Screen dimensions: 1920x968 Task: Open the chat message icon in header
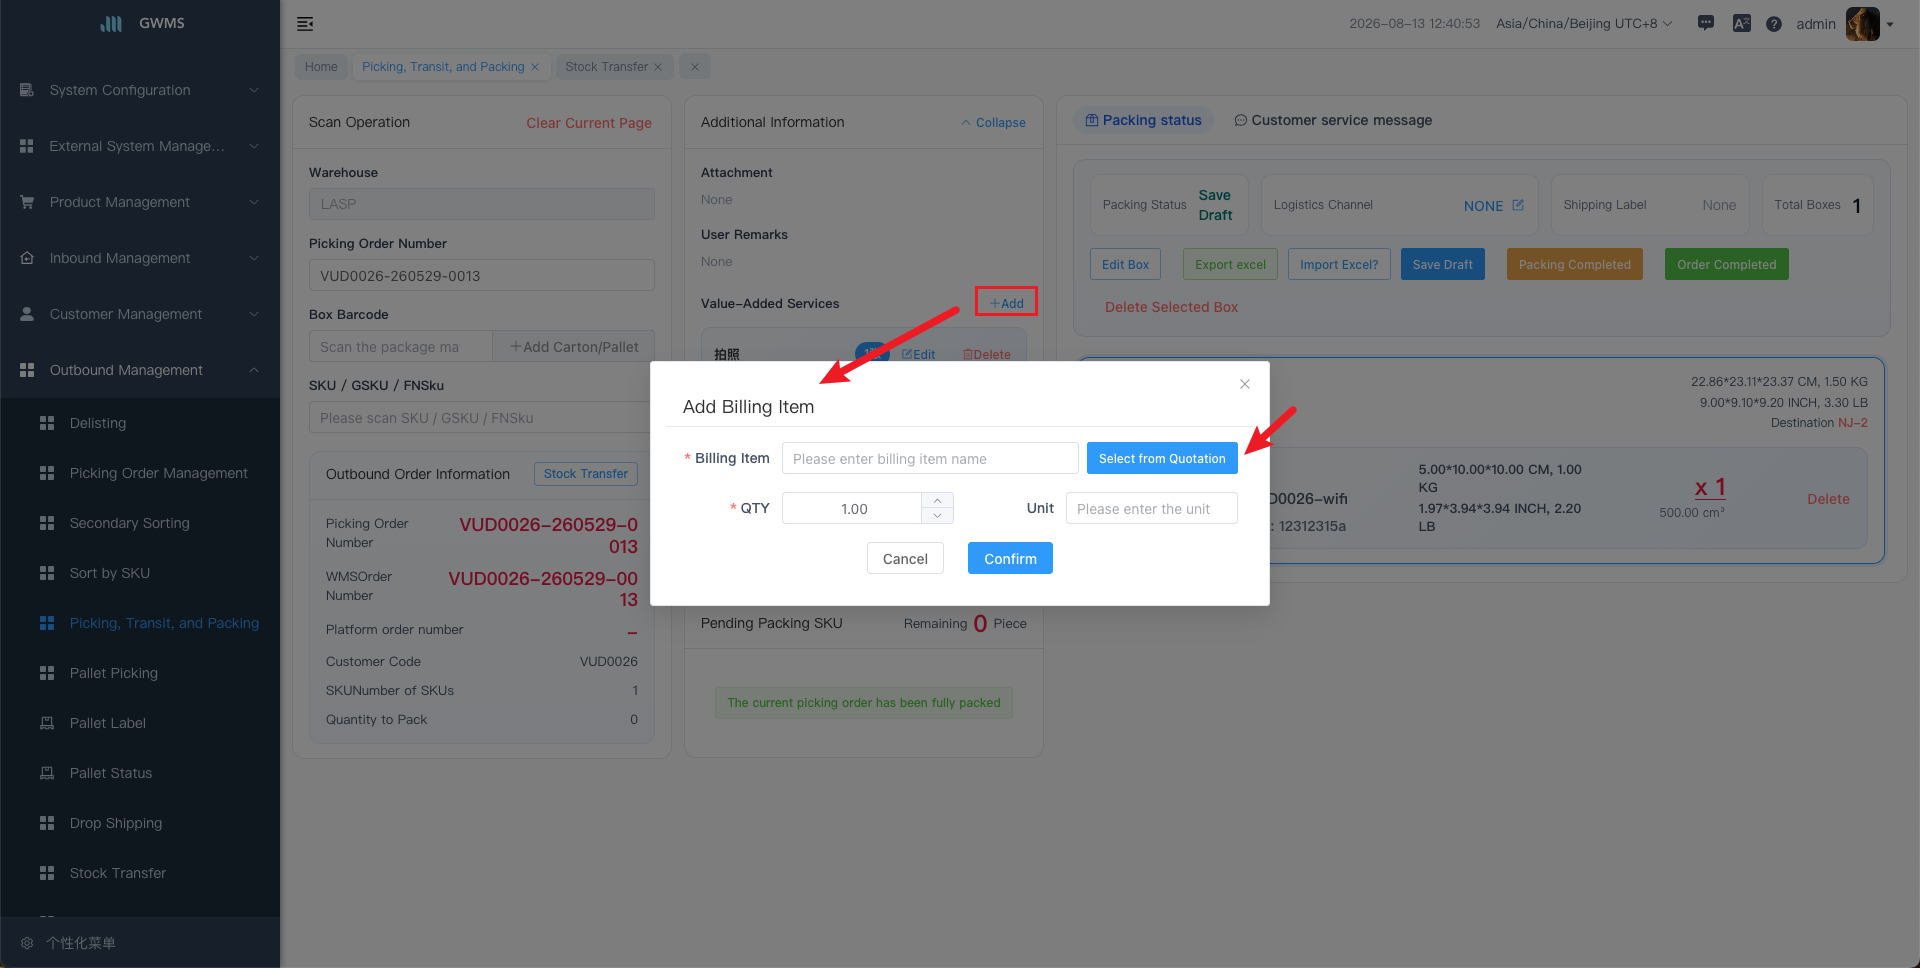[x=1706, y=23]
